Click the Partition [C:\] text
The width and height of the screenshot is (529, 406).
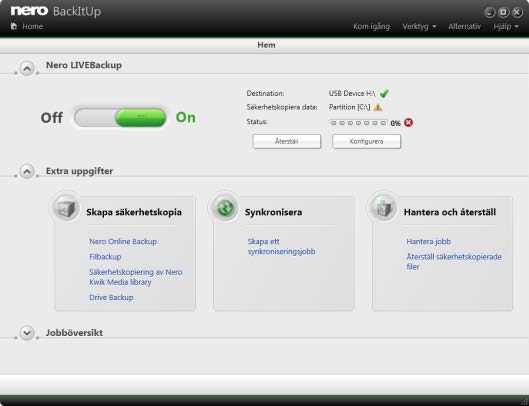point(350,107)
